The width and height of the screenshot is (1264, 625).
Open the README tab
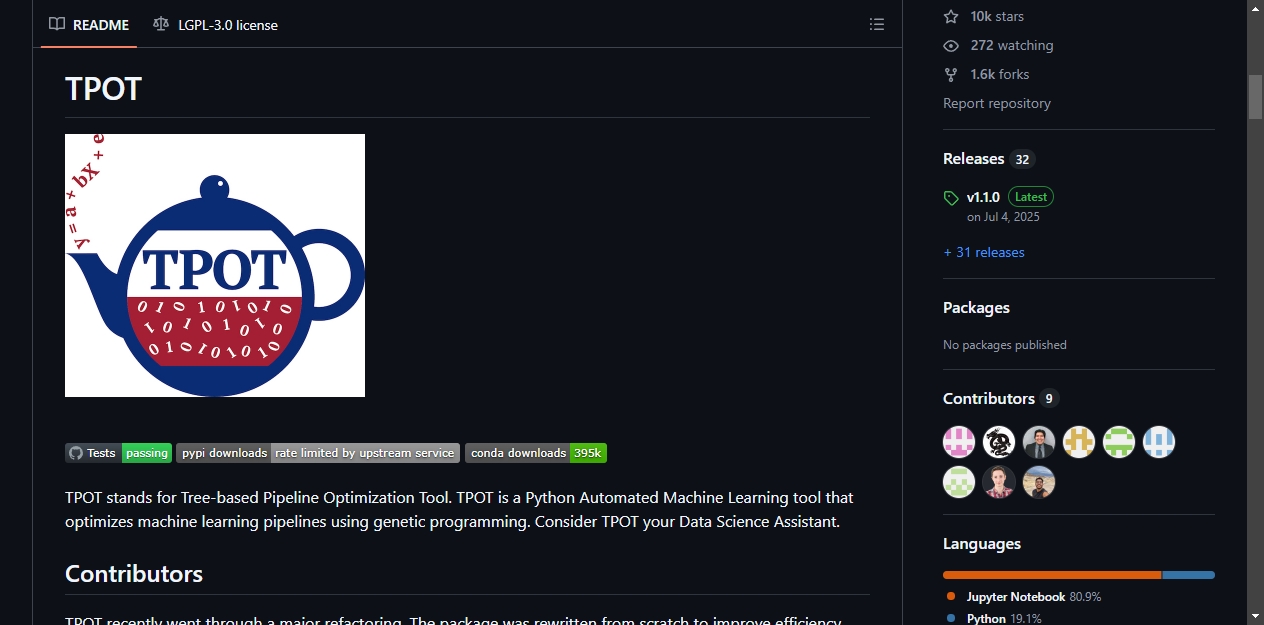[89, 25]
